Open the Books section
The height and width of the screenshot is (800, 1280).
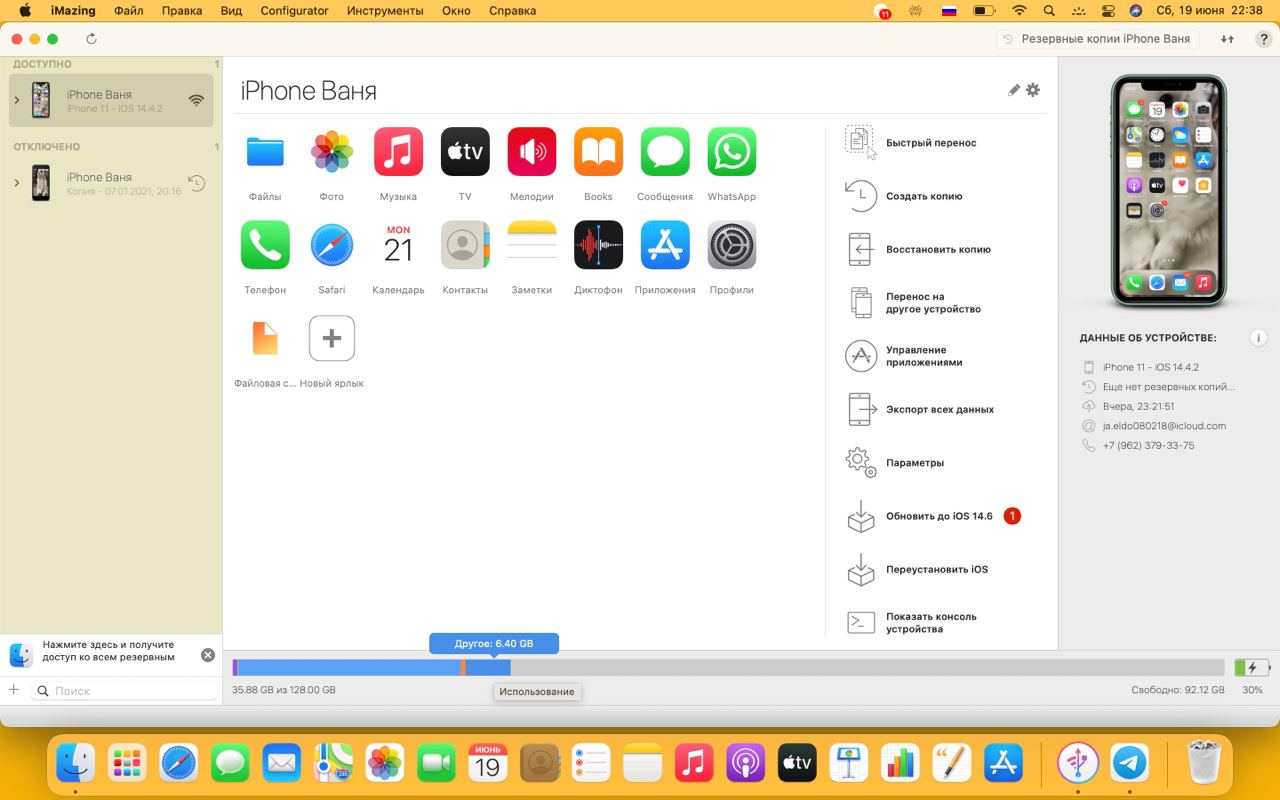pyautogui.click(x=598, y=152)
